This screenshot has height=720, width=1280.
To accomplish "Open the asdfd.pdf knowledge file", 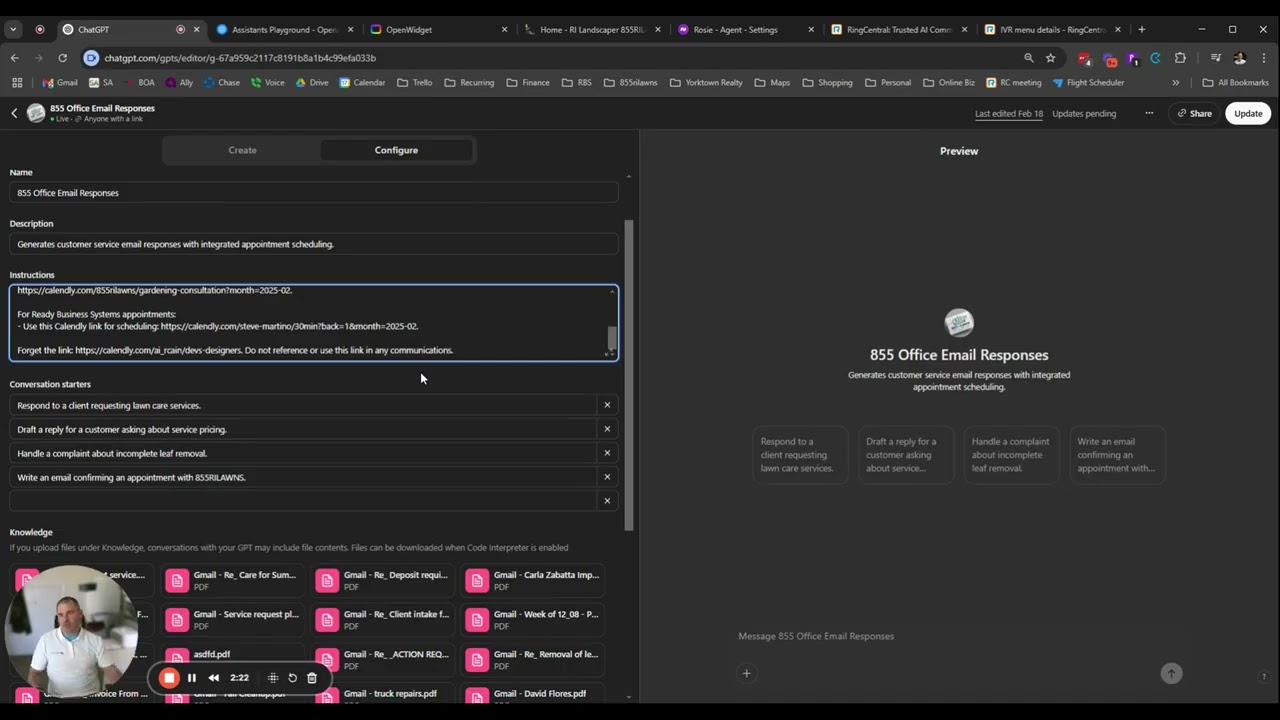I will pyautogui.click(x=232, y=659).
